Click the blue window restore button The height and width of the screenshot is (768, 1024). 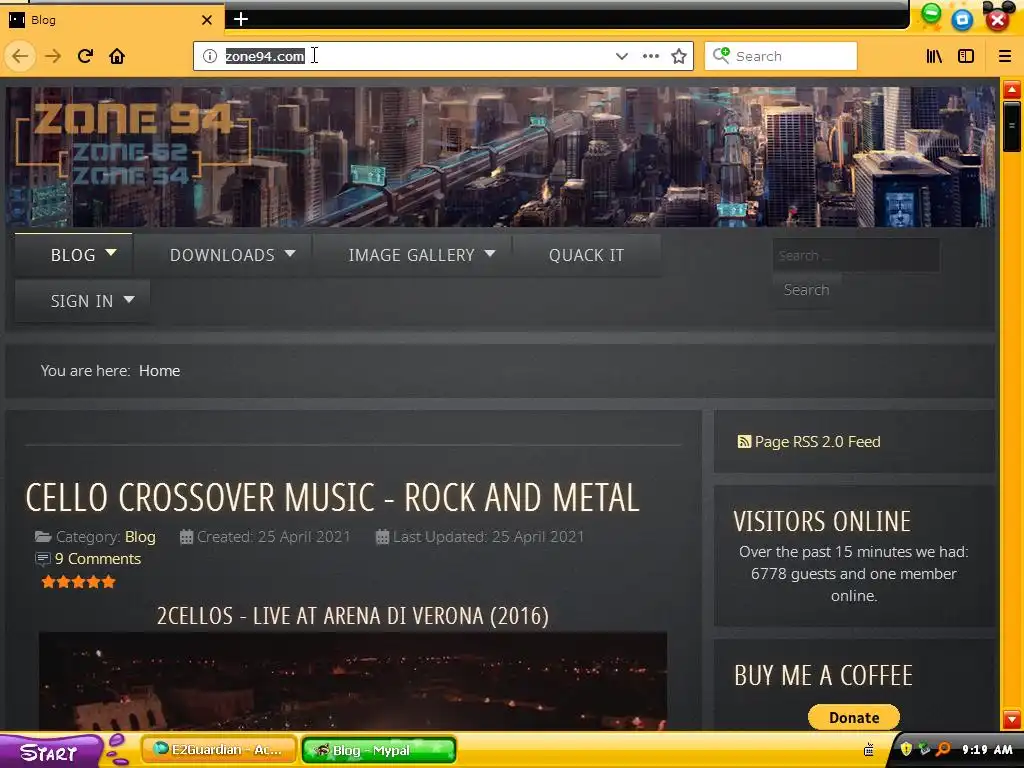962,20
